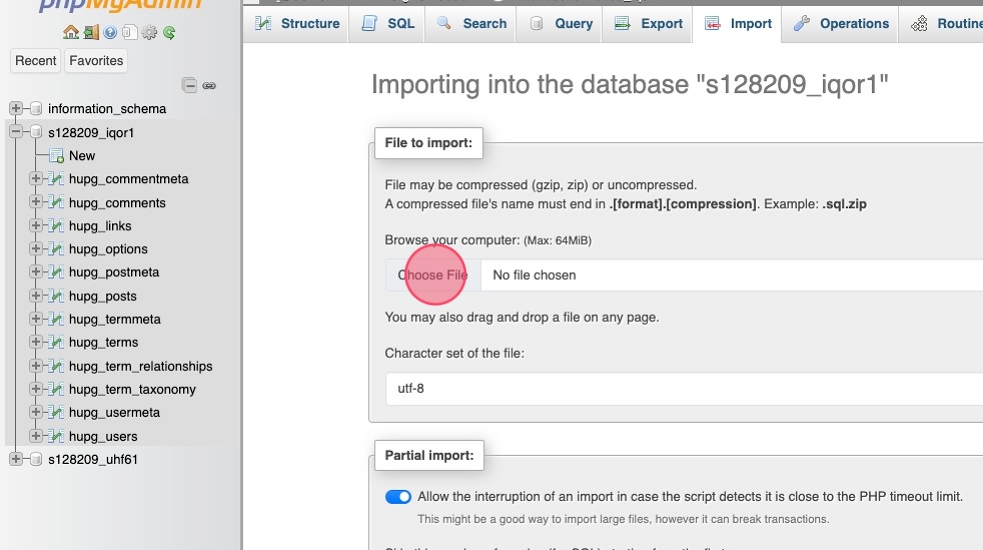Expand the hupg_options table node
Viewport: 983px width, 550px height.
pyautogui.click(x=36, y=249)
